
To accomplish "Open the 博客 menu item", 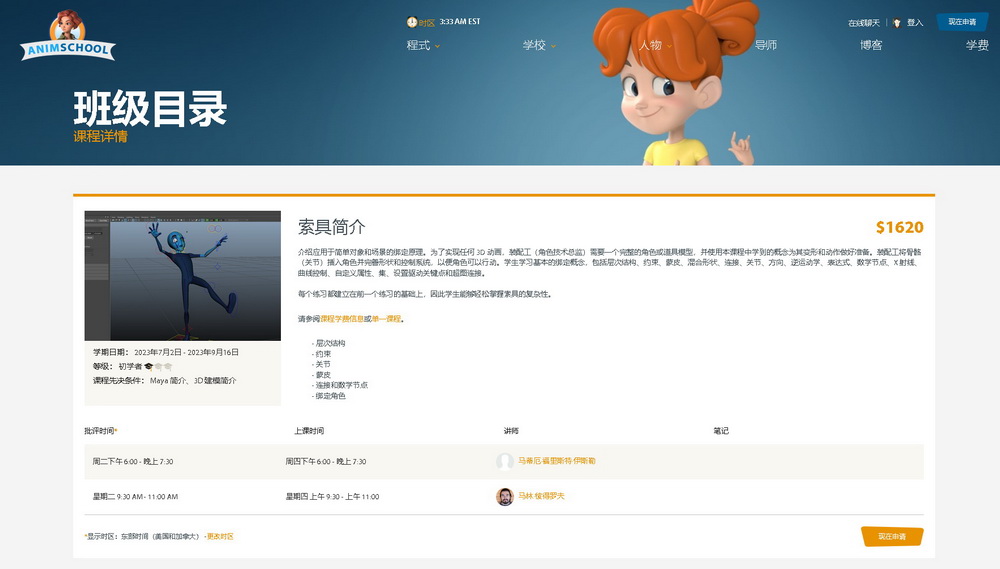I will coord(871,45).
